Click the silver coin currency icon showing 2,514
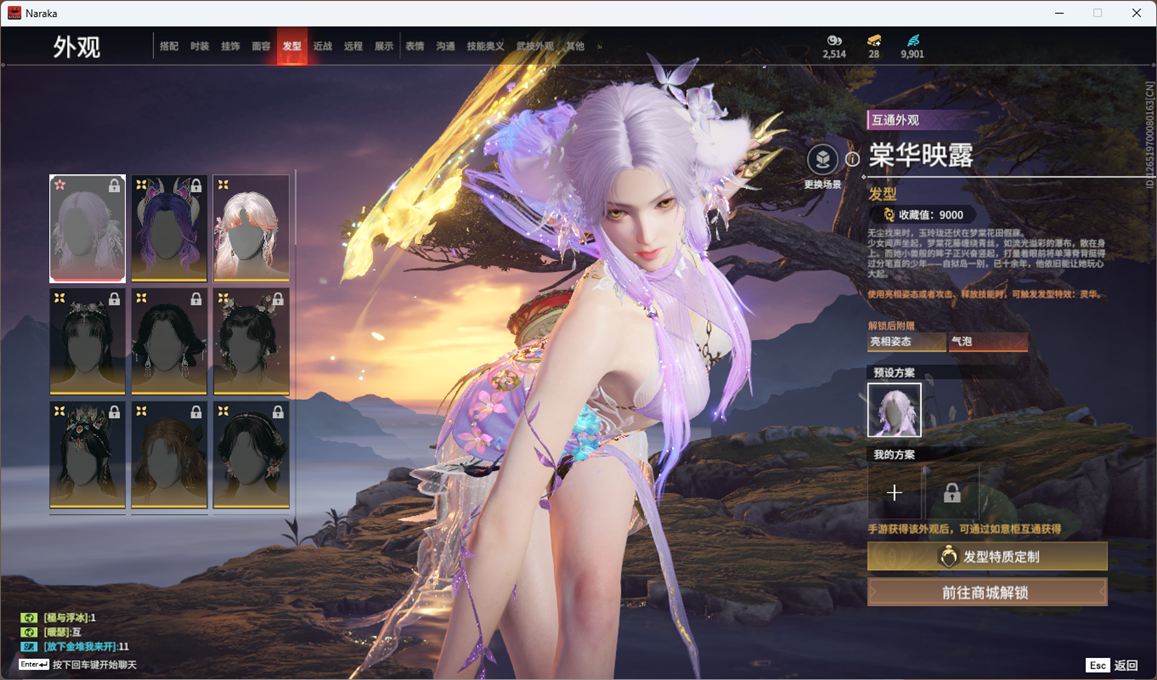Viewport: 1157px width, 680px height. [834, 41]
